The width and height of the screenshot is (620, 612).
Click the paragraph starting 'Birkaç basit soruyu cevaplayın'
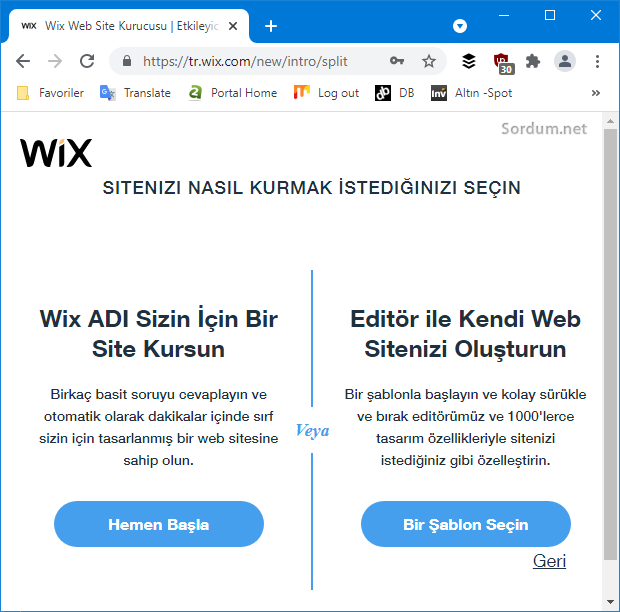(159, 427)
